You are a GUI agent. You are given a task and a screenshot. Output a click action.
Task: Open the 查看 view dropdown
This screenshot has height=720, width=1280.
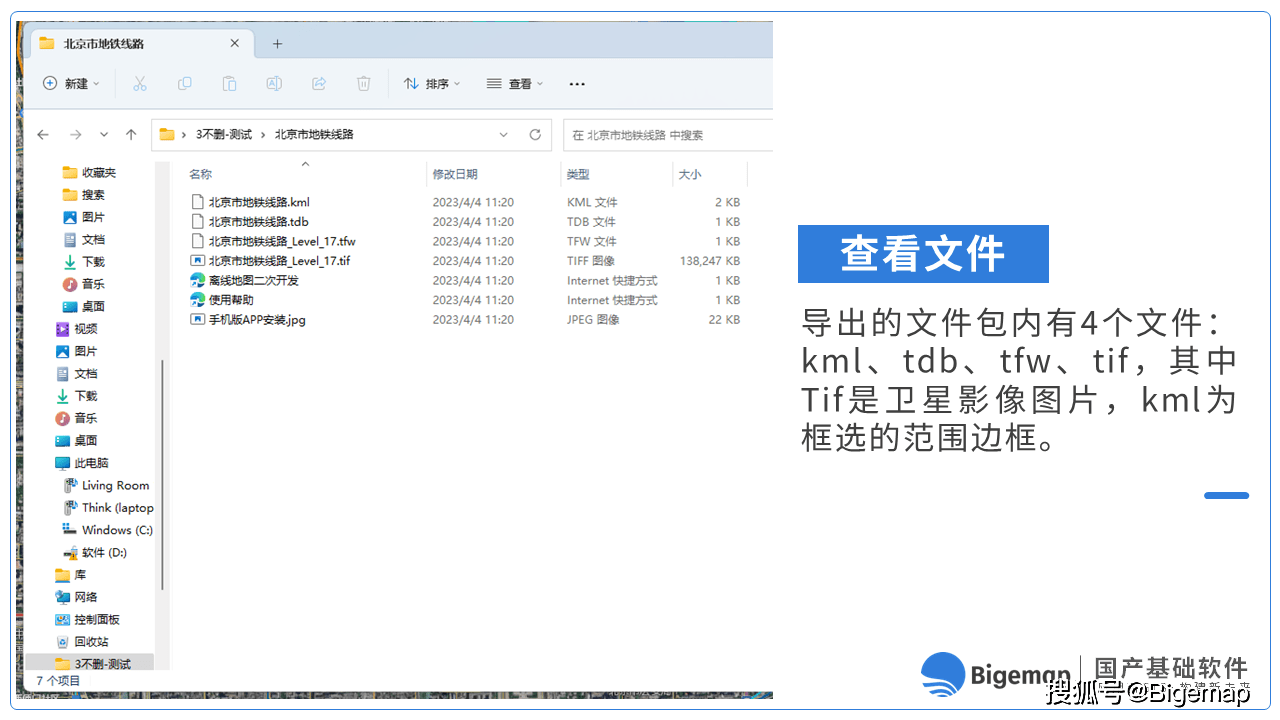(x=515, y=84)
